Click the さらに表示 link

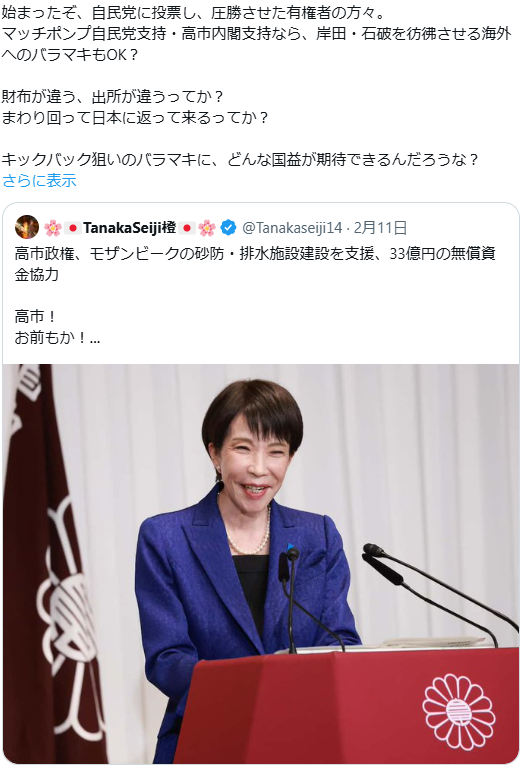click(39, 181)
